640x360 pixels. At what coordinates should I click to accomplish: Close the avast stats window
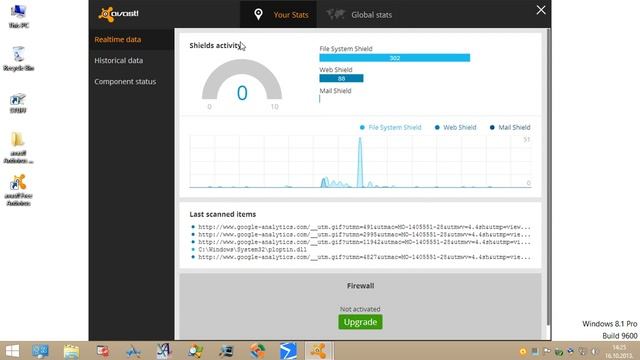pyautogui.click(x=541, y=10)
